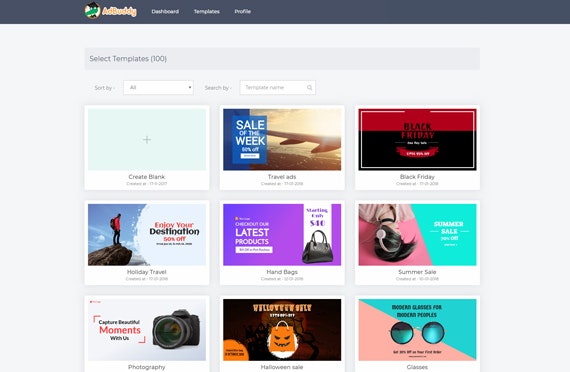570x372 pixels.
Task: Click the Search by label
Action: 218,88
